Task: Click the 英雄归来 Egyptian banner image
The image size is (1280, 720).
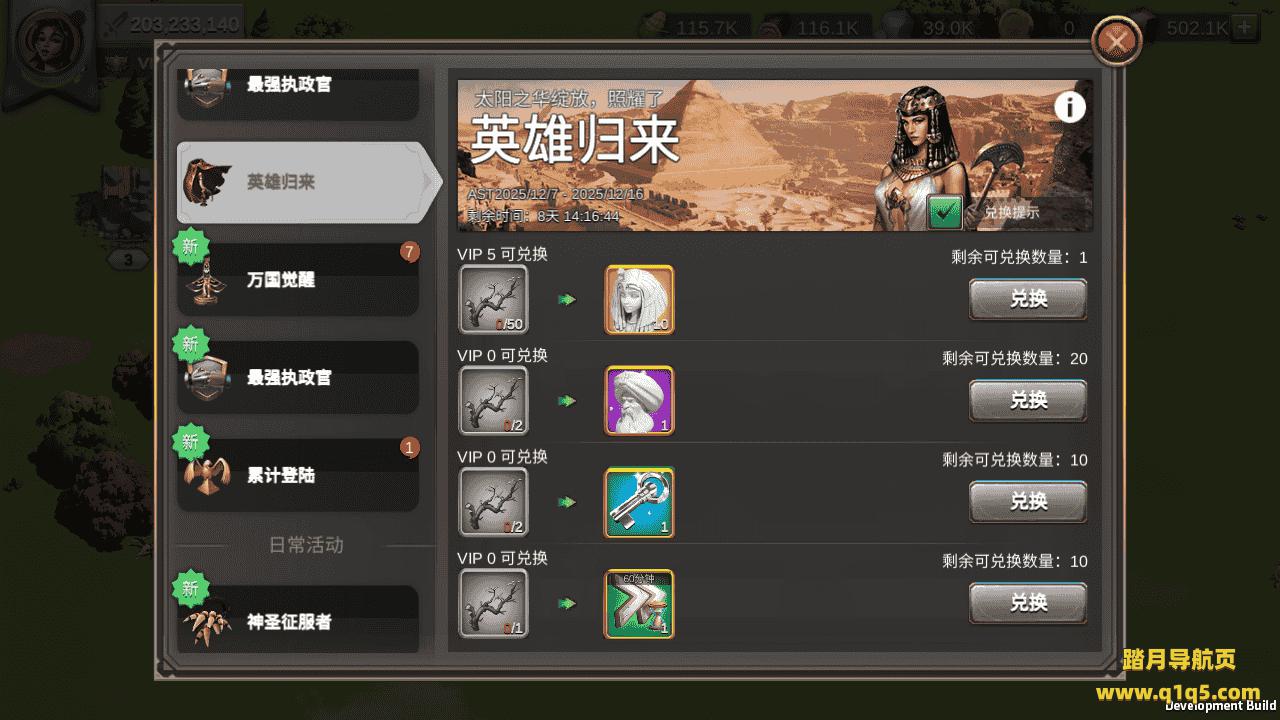Action: (x=775, y=155)
